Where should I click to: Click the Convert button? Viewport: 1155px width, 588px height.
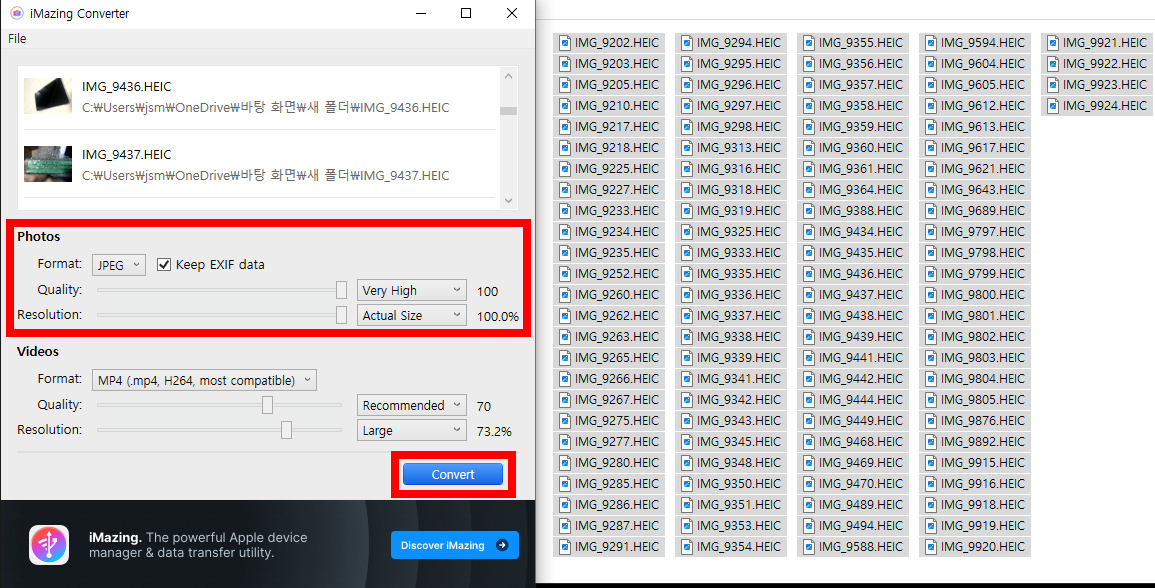[453, 475]
